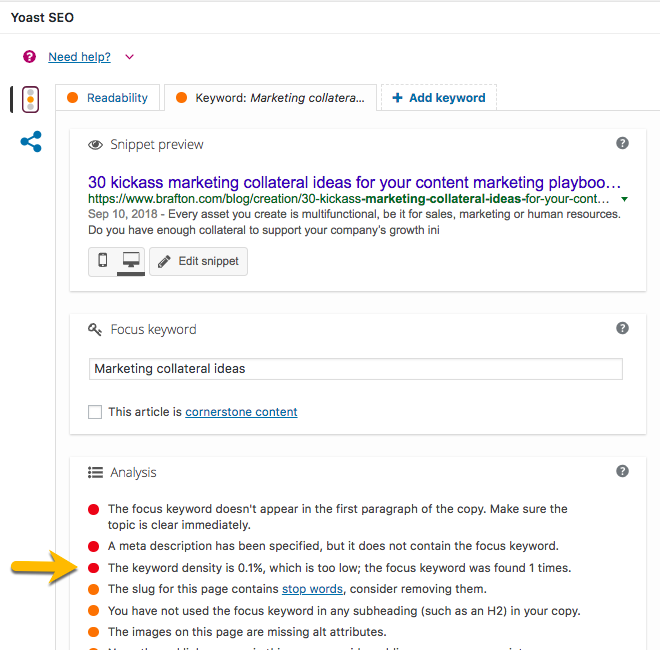
Task: Expand the Need help chevron
Action: click(x=129, y=57)
